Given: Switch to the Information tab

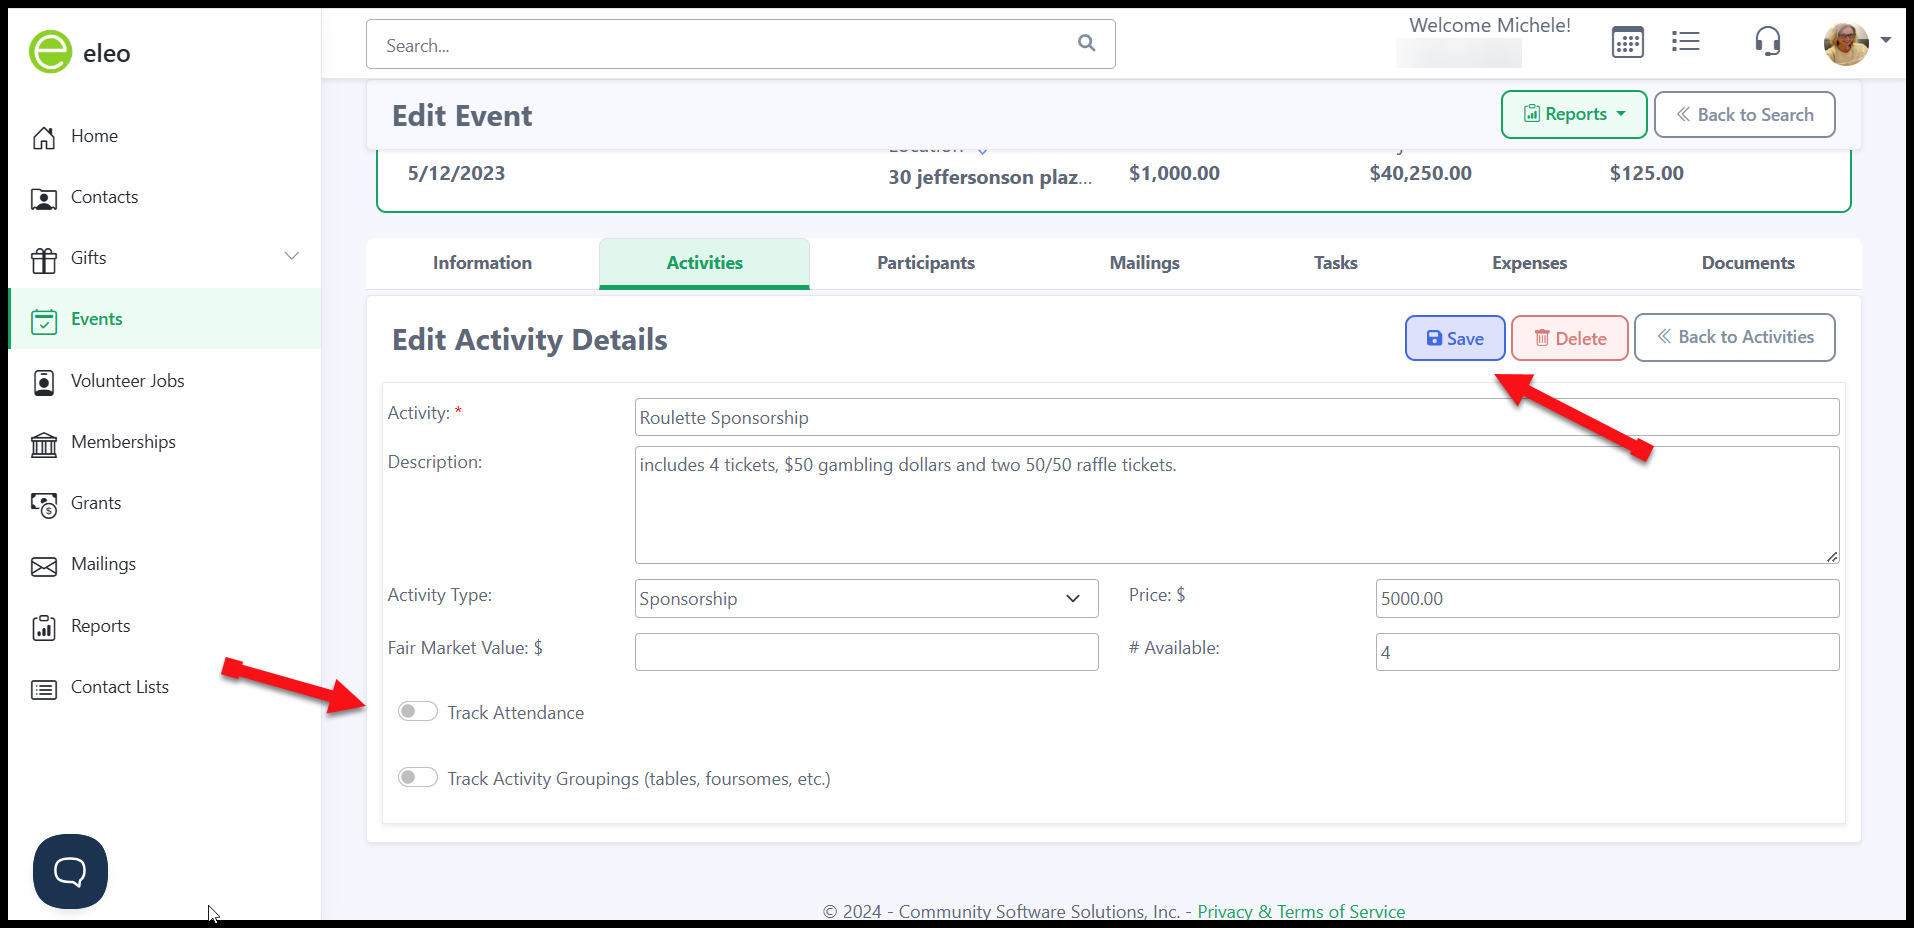Looking at the screenshot, I should click(x=482, y=263).
